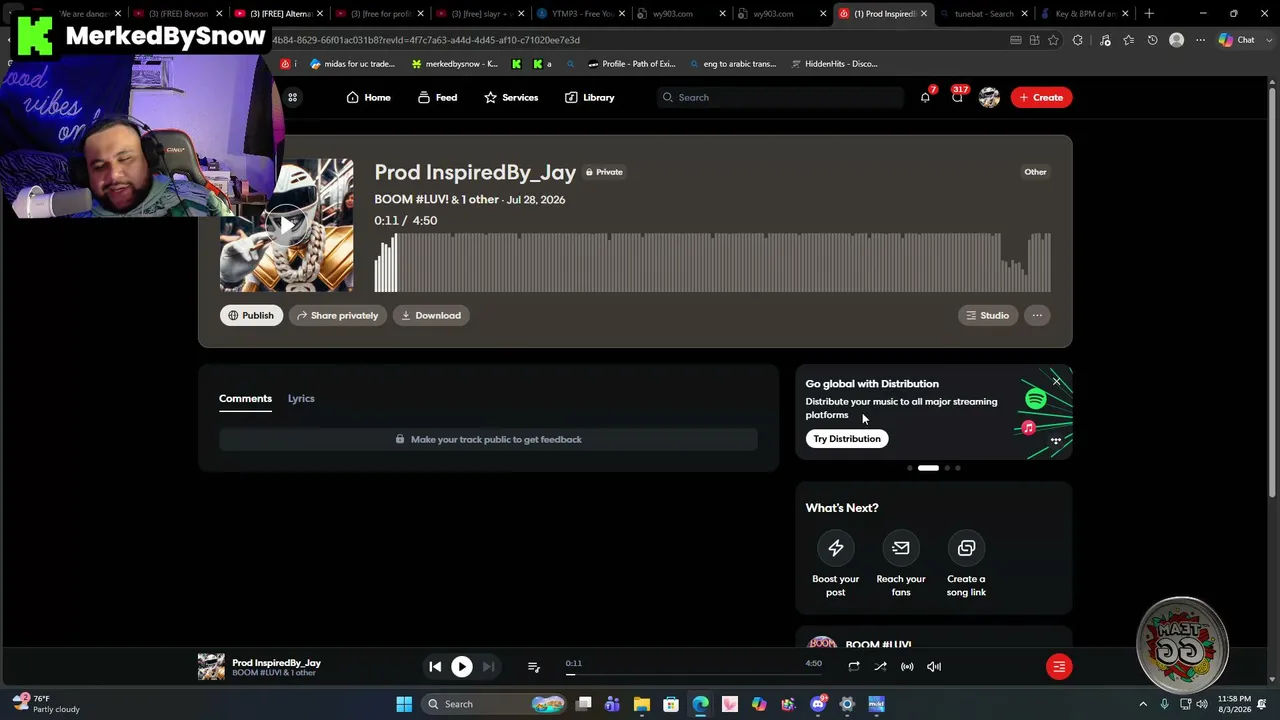This screenshot has width=1280, height=720.
Task: Open a new browser tab
Action: coord(1149,14)
